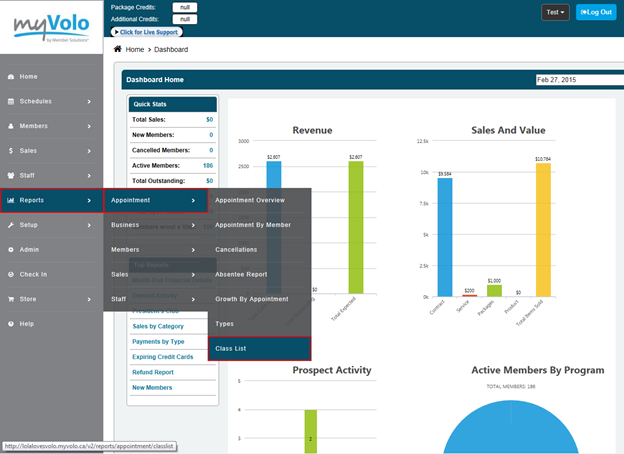This screenshot has width=624, height=454.
Task: Click the Store cart icon
Action: pyautogui.click(x=10, y=298)
